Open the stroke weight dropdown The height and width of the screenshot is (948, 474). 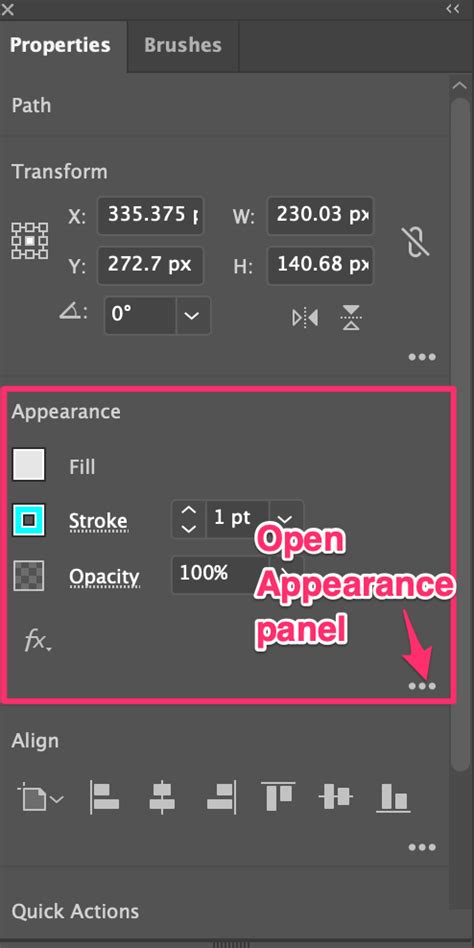[x=285, y=519]
